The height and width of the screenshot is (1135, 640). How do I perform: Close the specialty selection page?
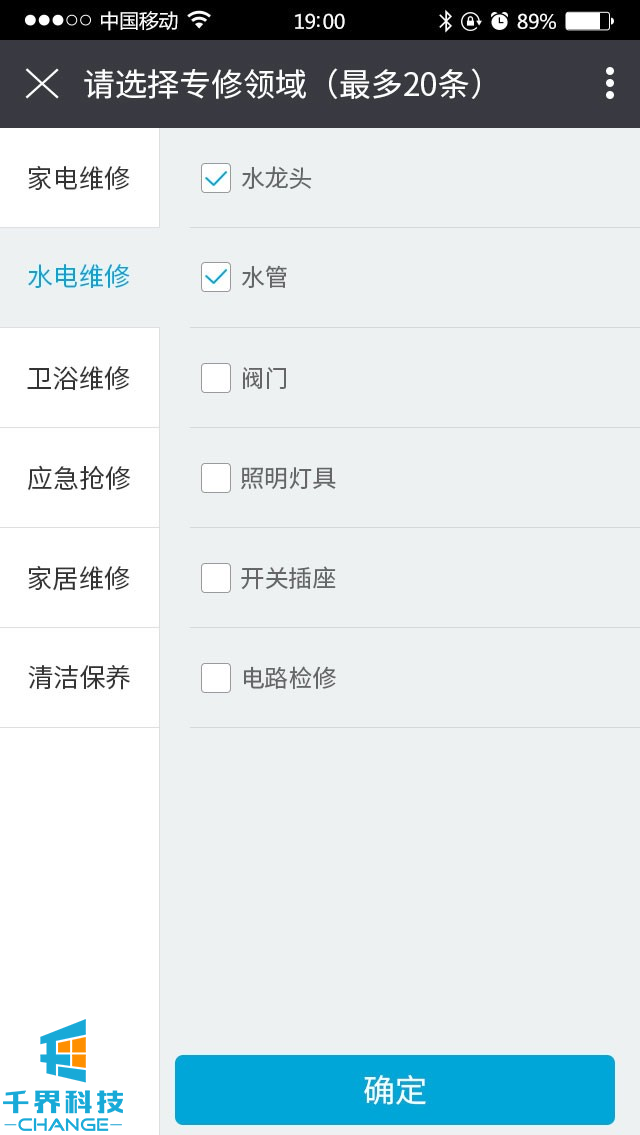[x=42, y=84]
